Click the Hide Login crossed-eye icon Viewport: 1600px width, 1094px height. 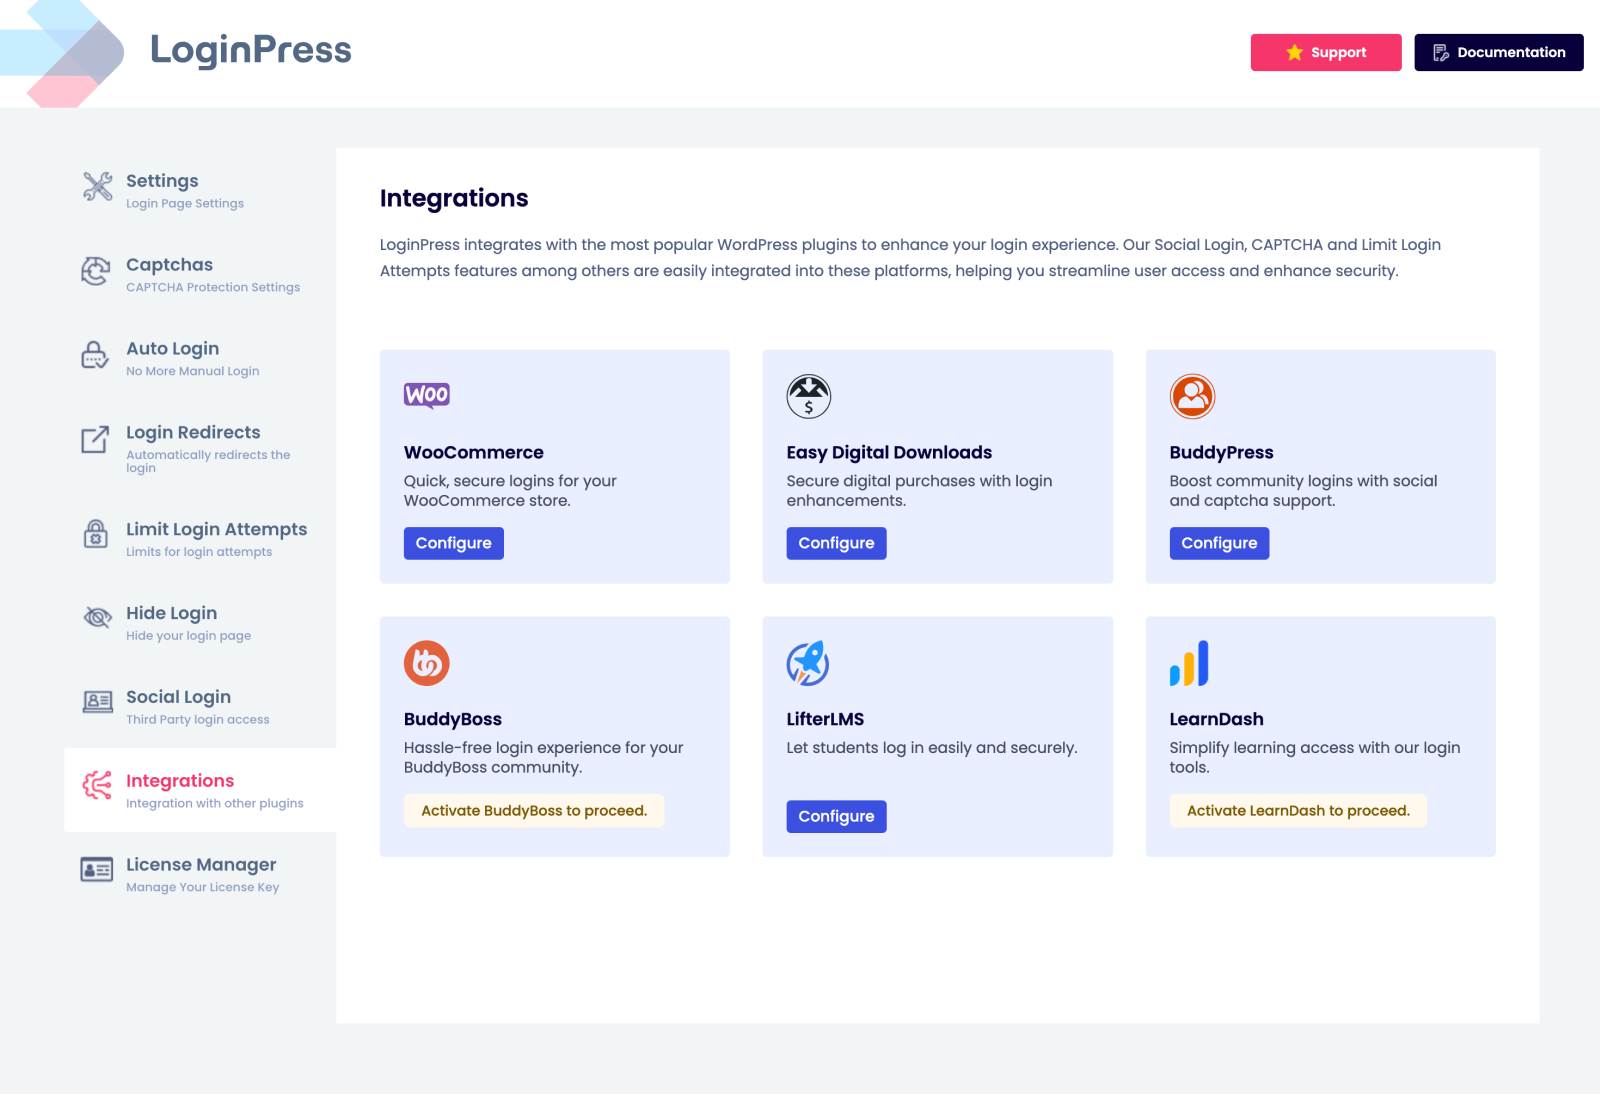[97, 618]
